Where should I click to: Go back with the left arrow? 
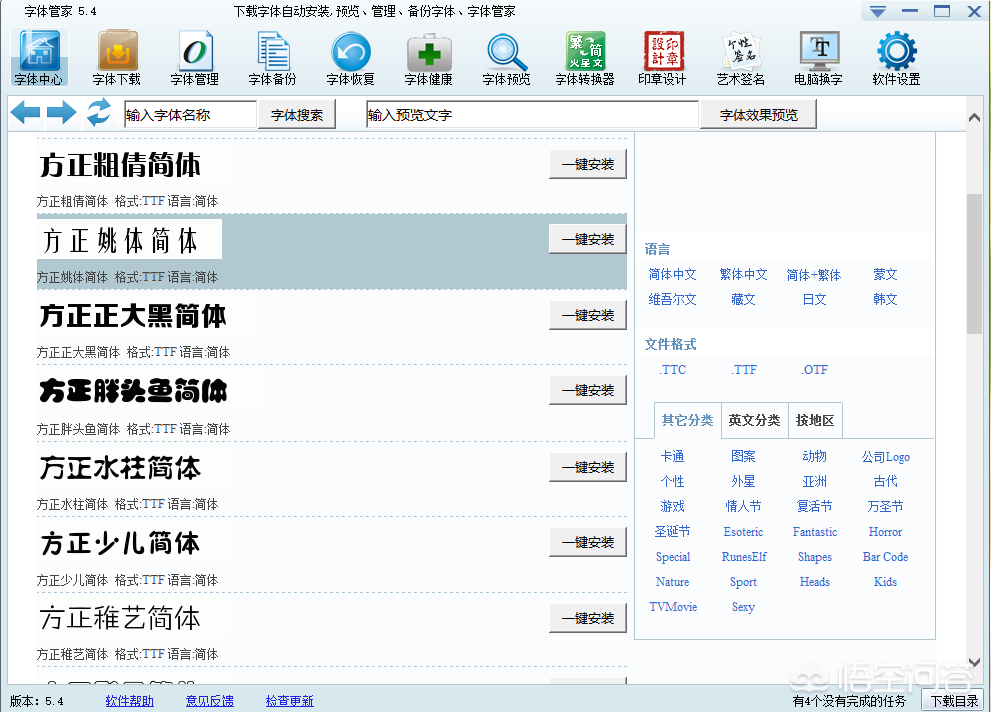[25, 113]
